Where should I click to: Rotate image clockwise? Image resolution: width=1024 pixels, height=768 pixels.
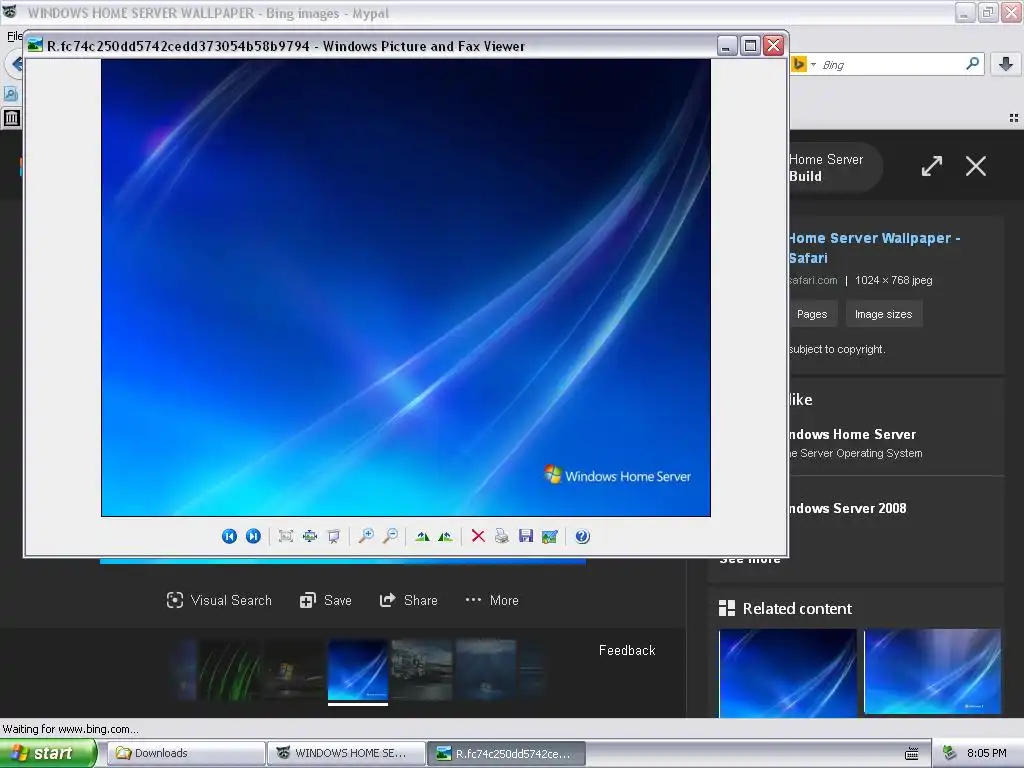coord(423,536)
